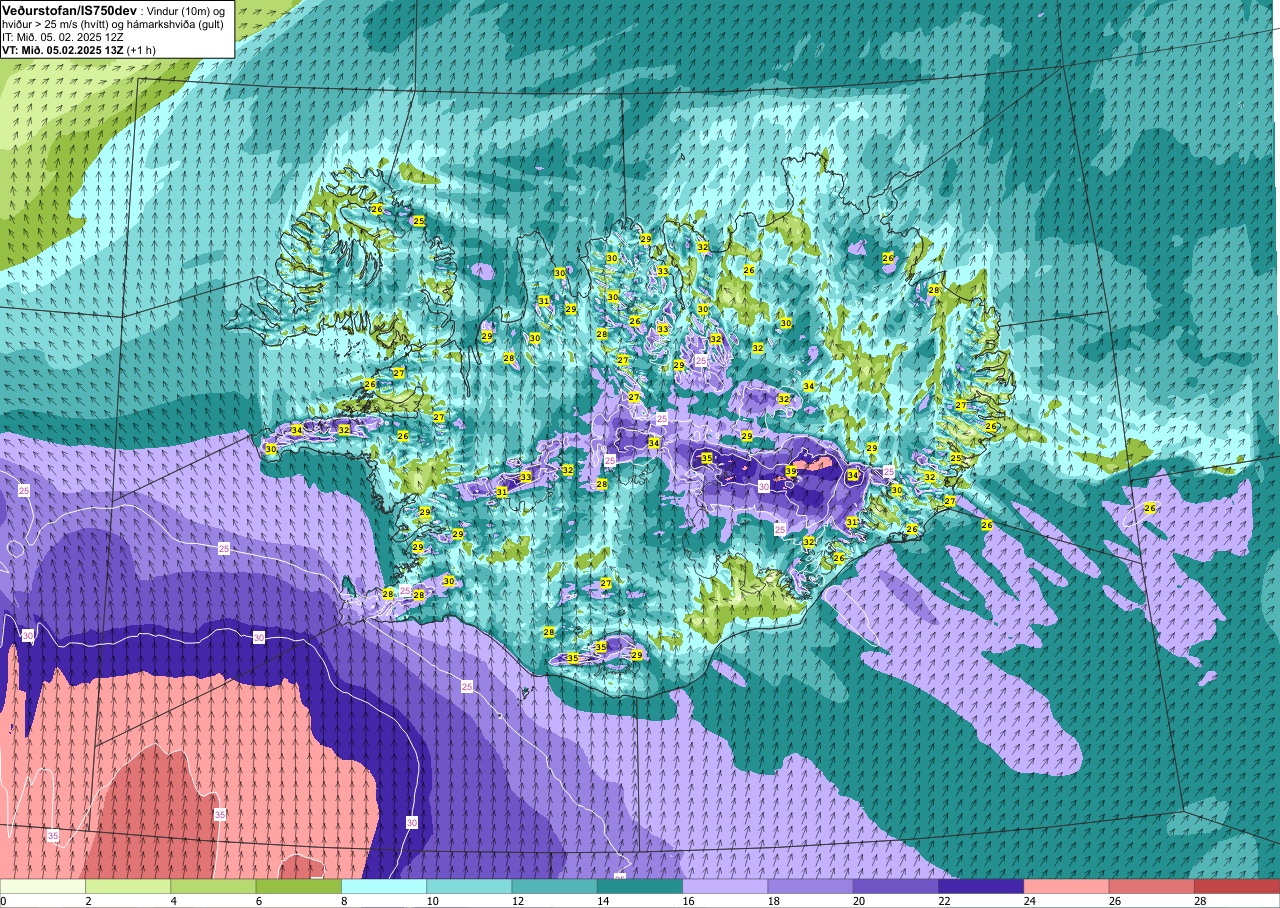Click the Veðurstofan/IS750dev title text
The height and width of the screenshot is (908, 1280).
click(x=69, y=10)
